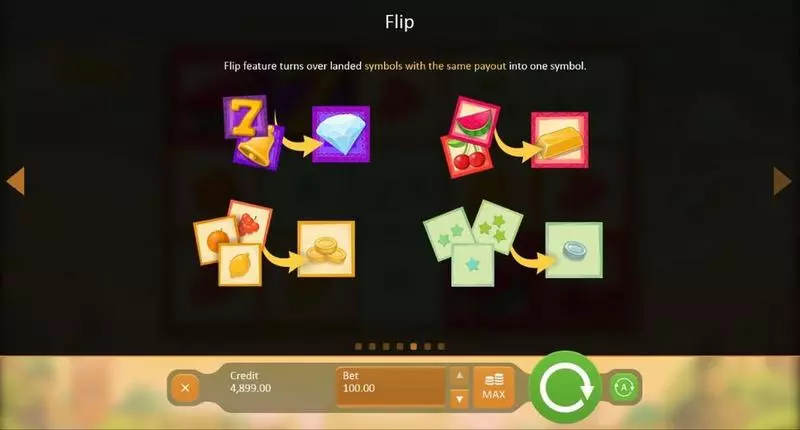Image resolution: width=800 pixels, height=430 pixels.
Task: Click the lucky seven symbol
Action: 245,116
